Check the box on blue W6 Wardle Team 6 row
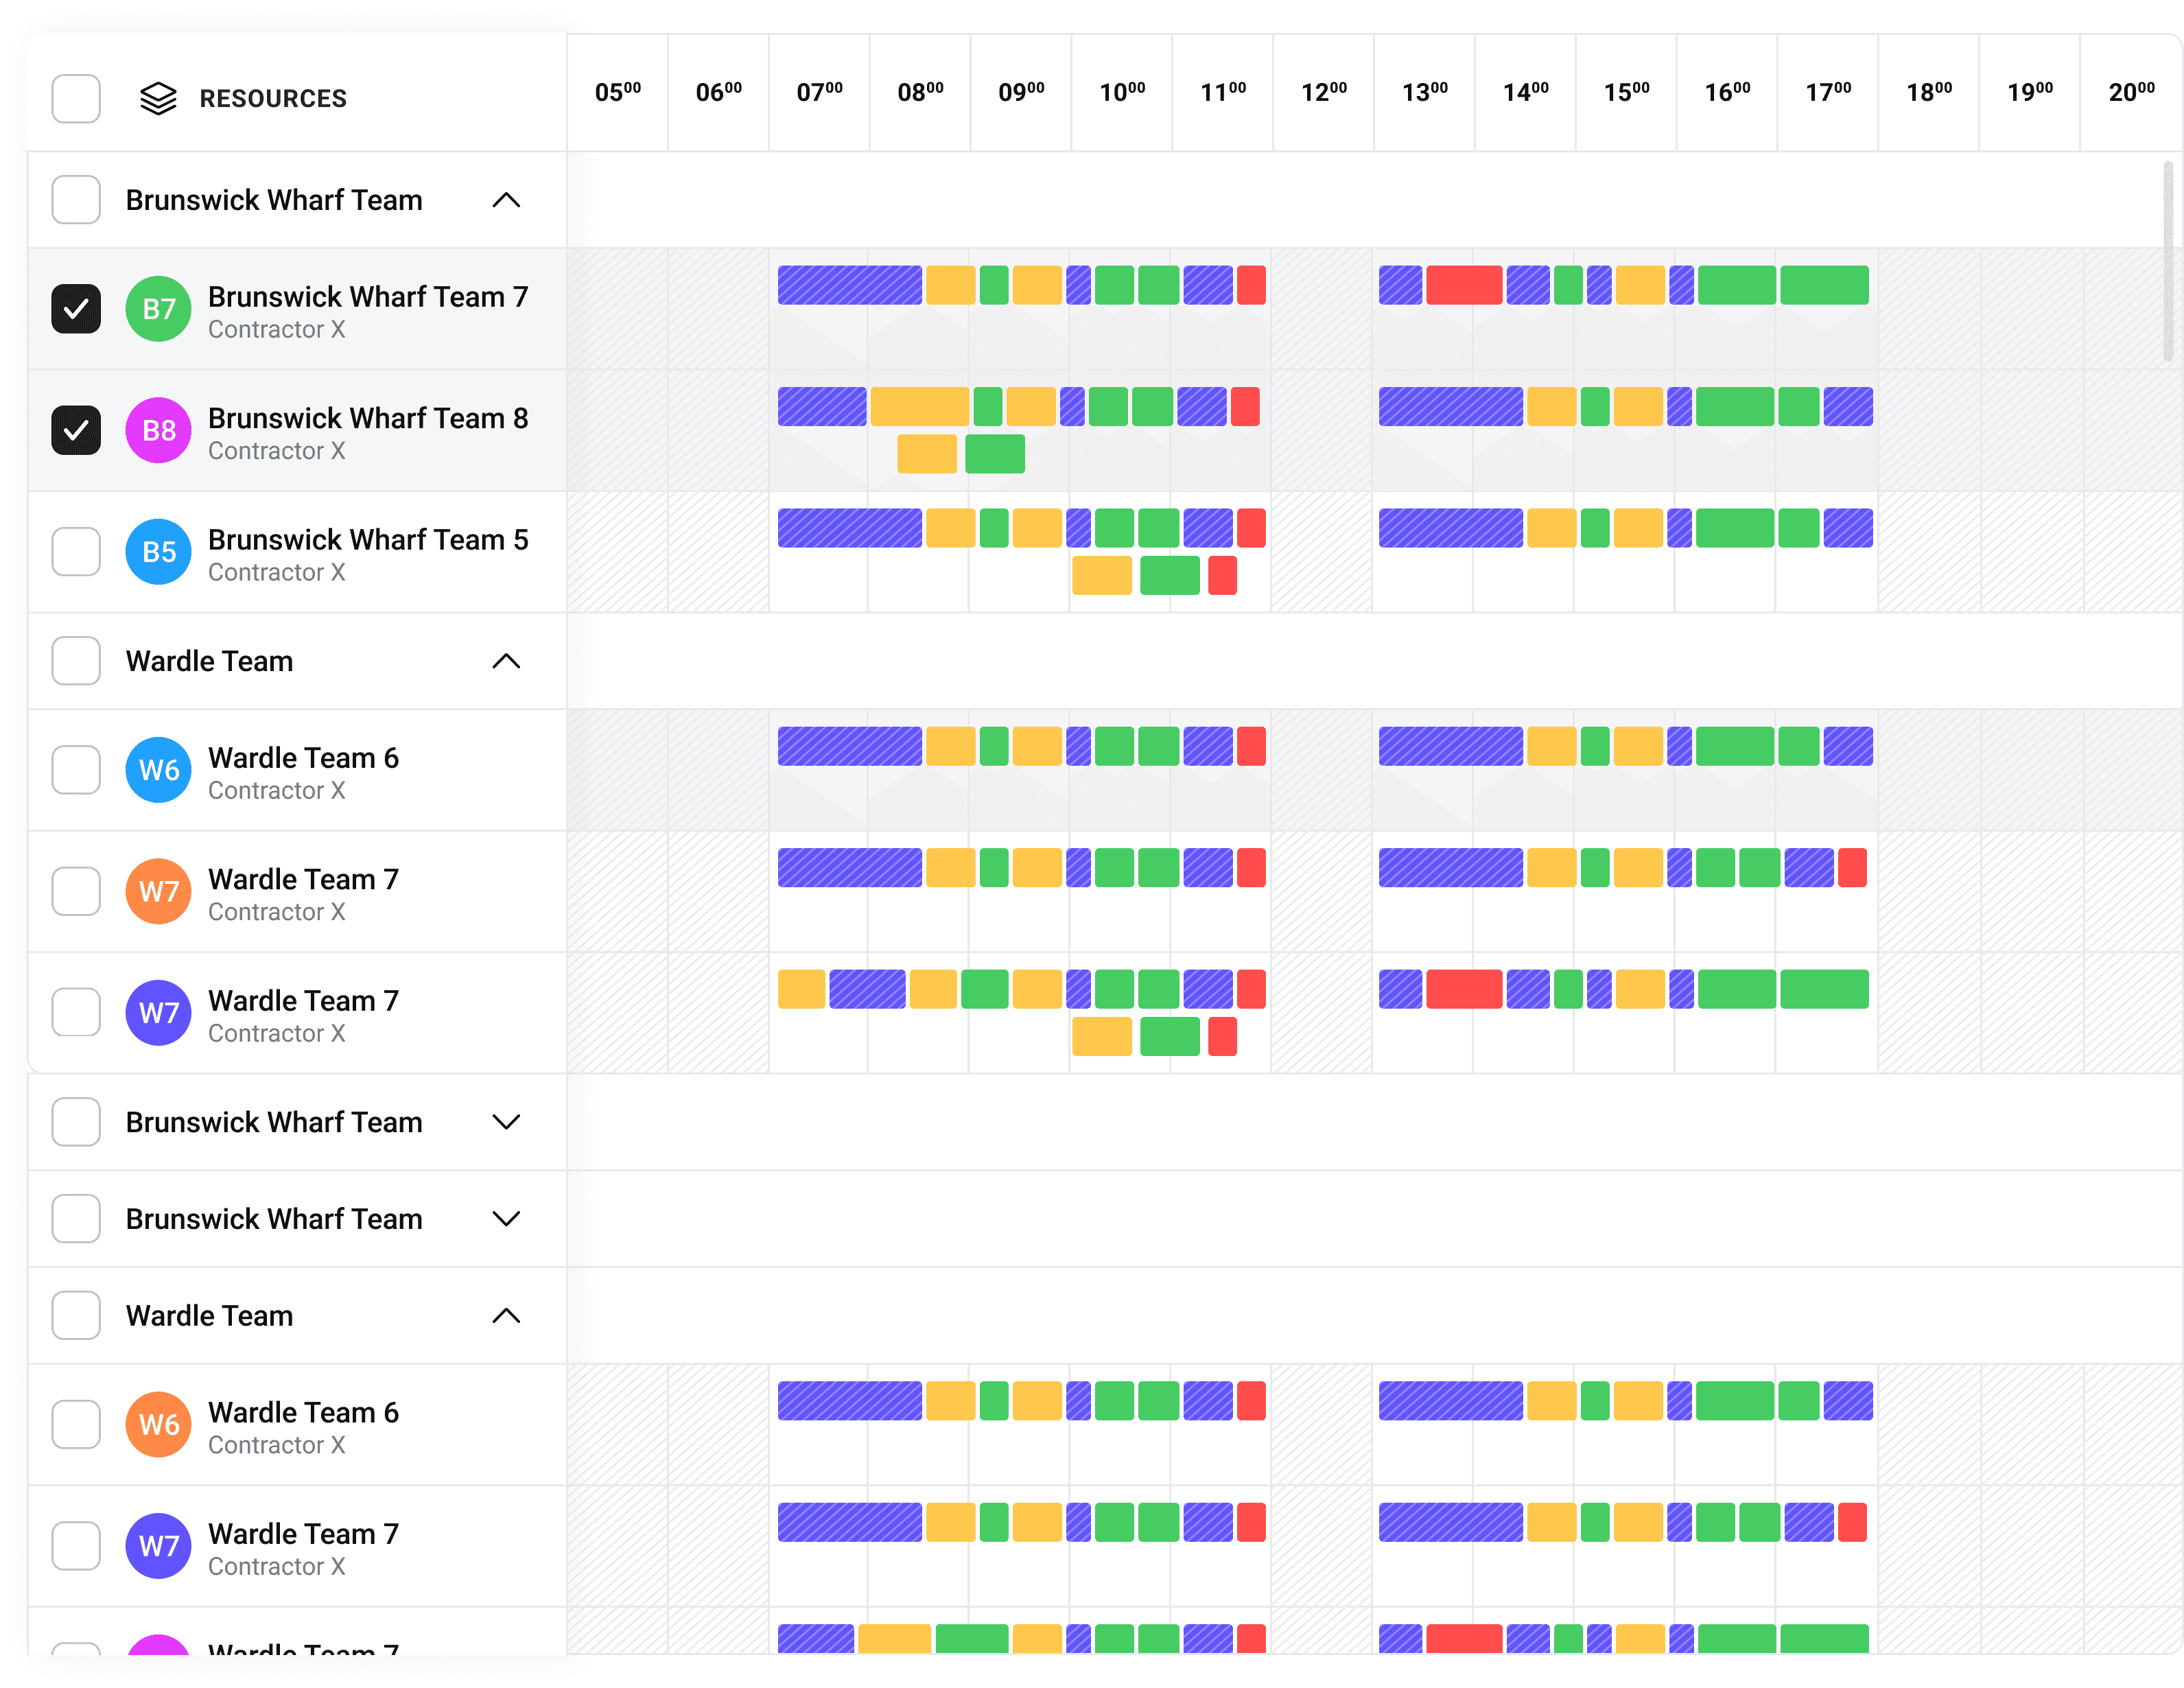The image size is (2184, 1688). click(x=76, y=770)
